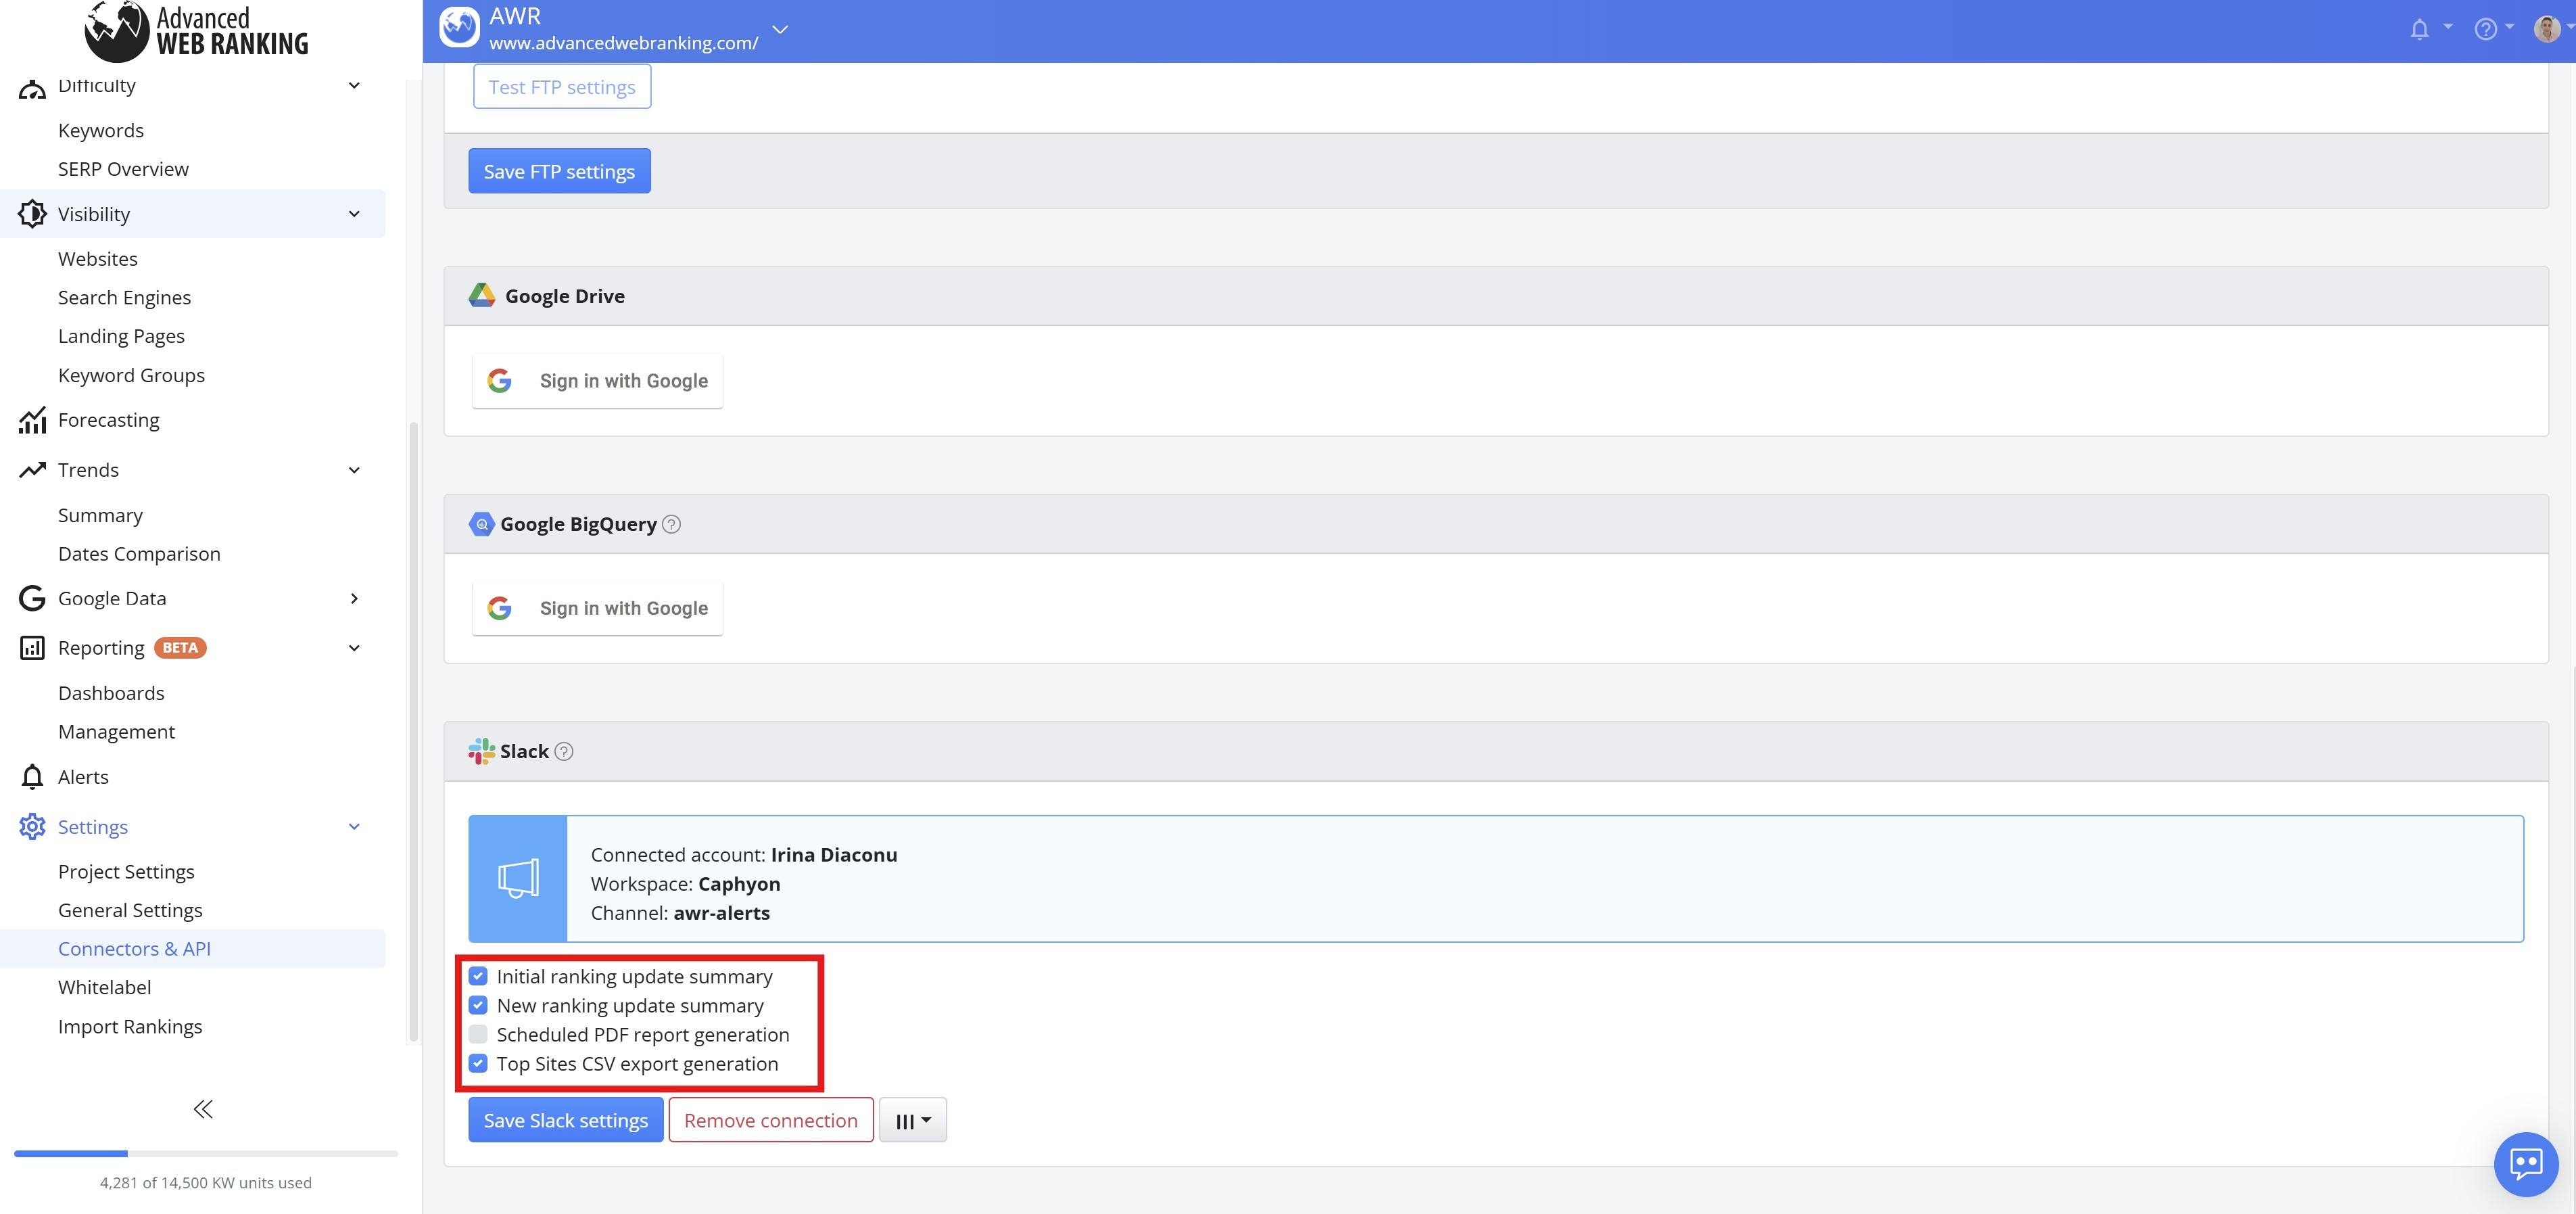Click Save FTP settings
Screen dimensions: 2576x1214
[x=559, y=171]
